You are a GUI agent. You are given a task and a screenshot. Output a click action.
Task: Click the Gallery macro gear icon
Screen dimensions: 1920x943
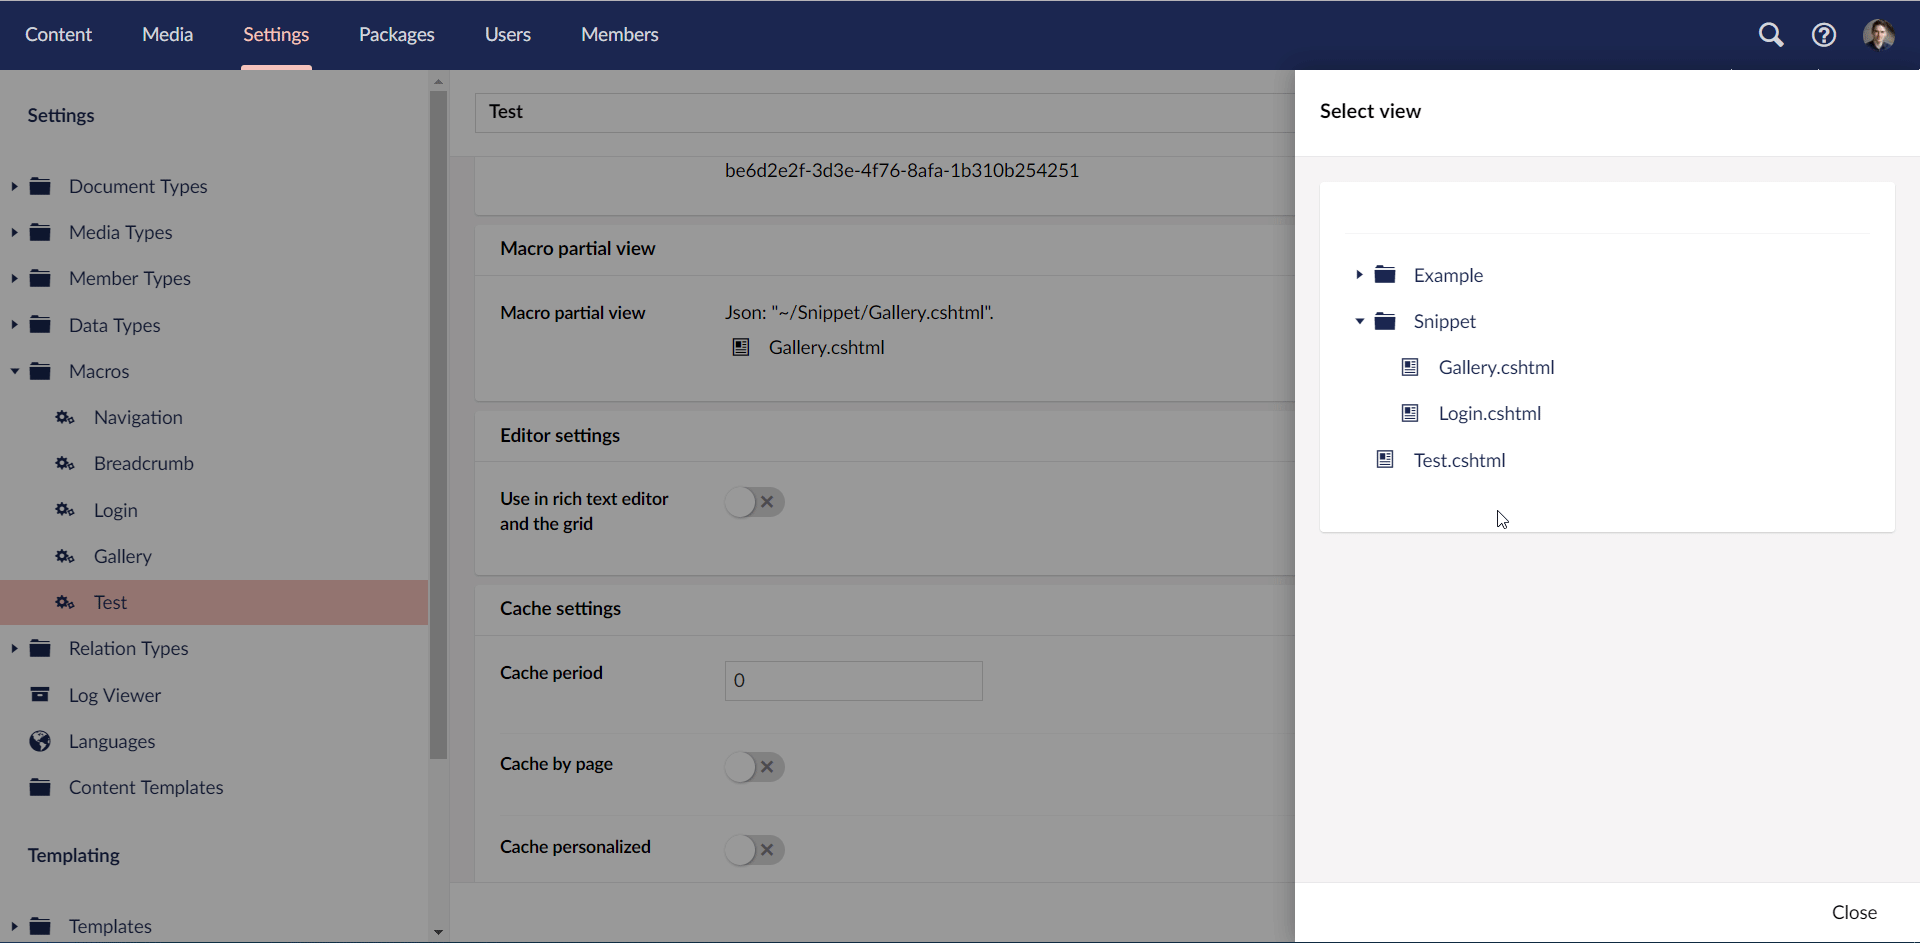pyautogui.click(x=65, y=556)
